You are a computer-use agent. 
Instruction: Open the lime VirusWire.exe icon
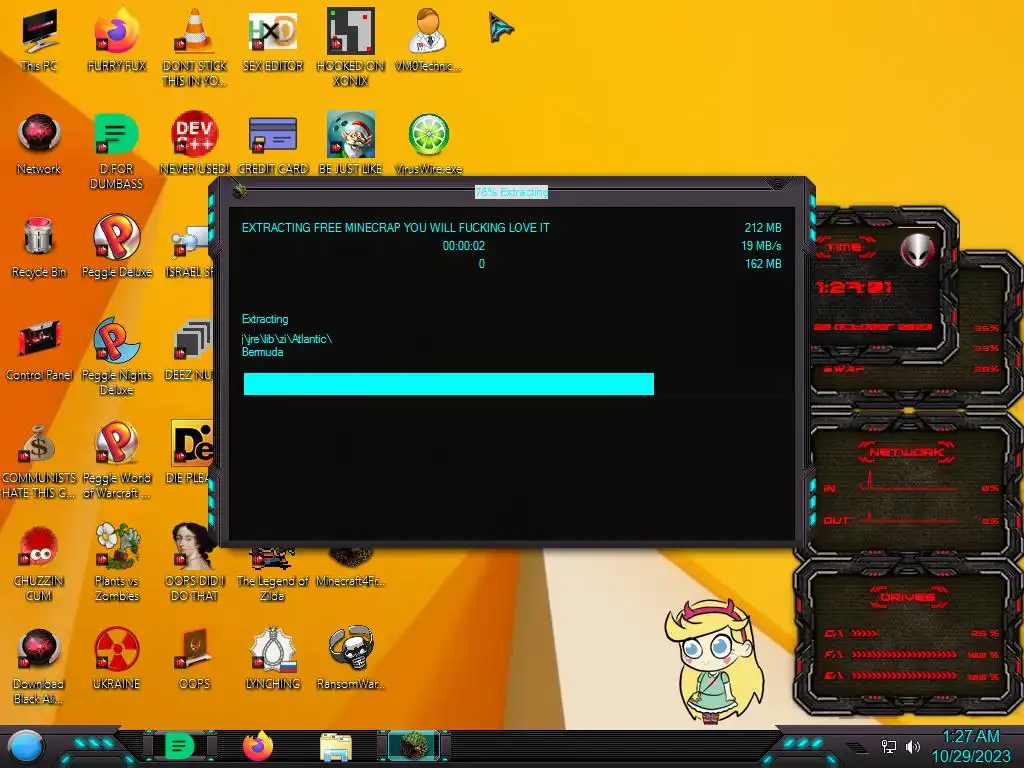428,144
